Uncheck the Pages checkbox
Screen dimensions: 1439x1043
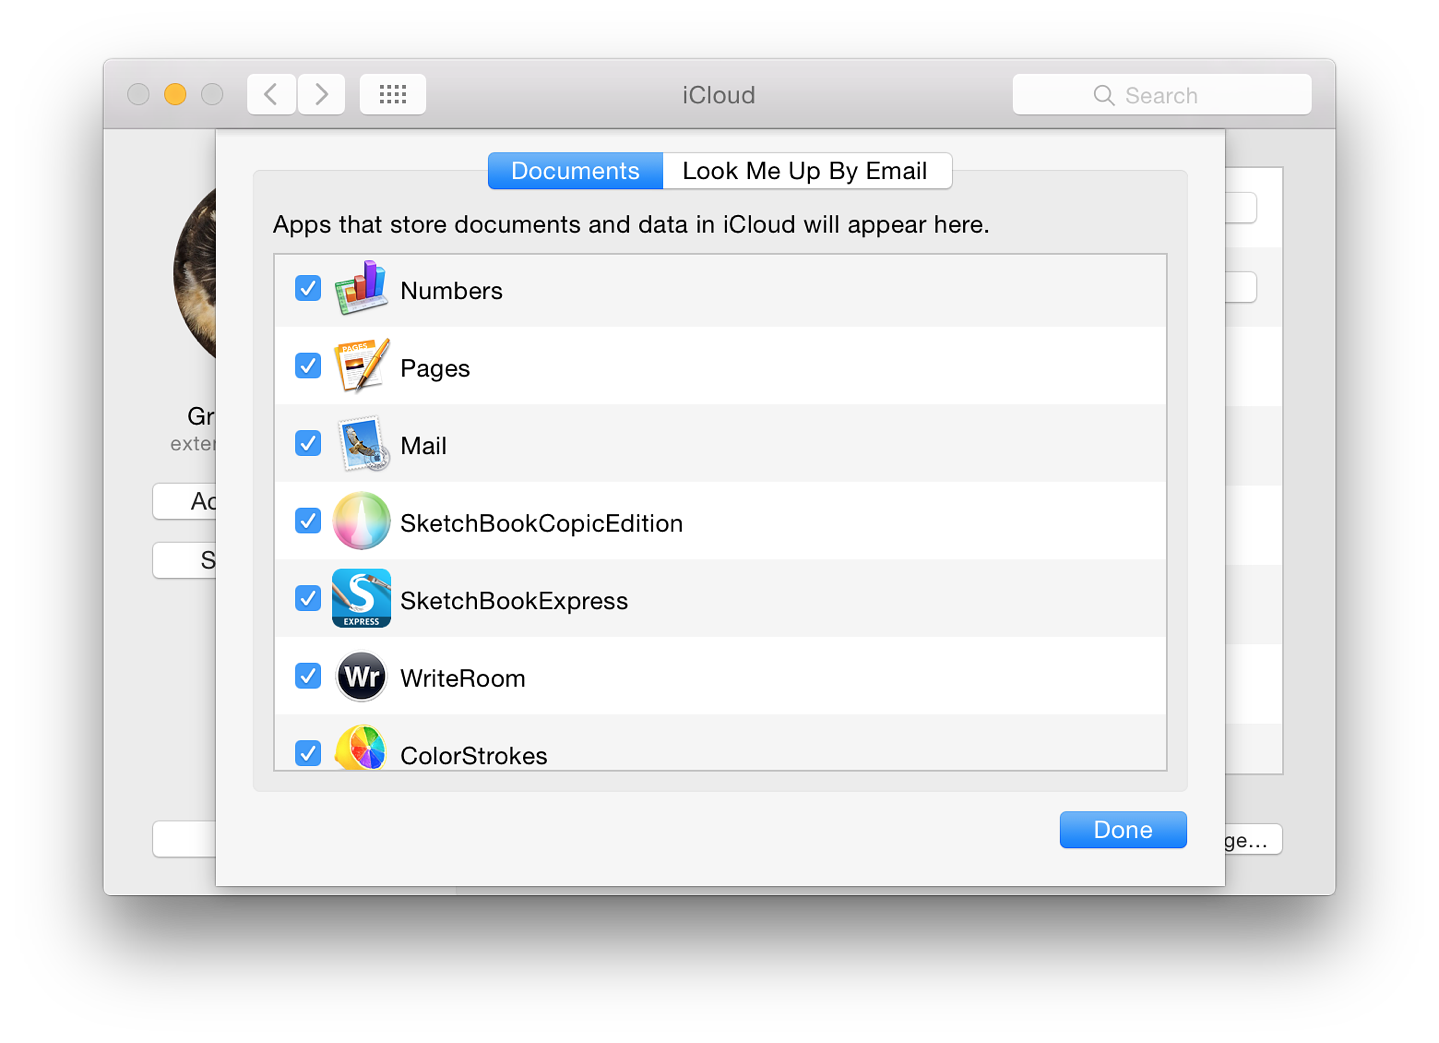point(308,366)
